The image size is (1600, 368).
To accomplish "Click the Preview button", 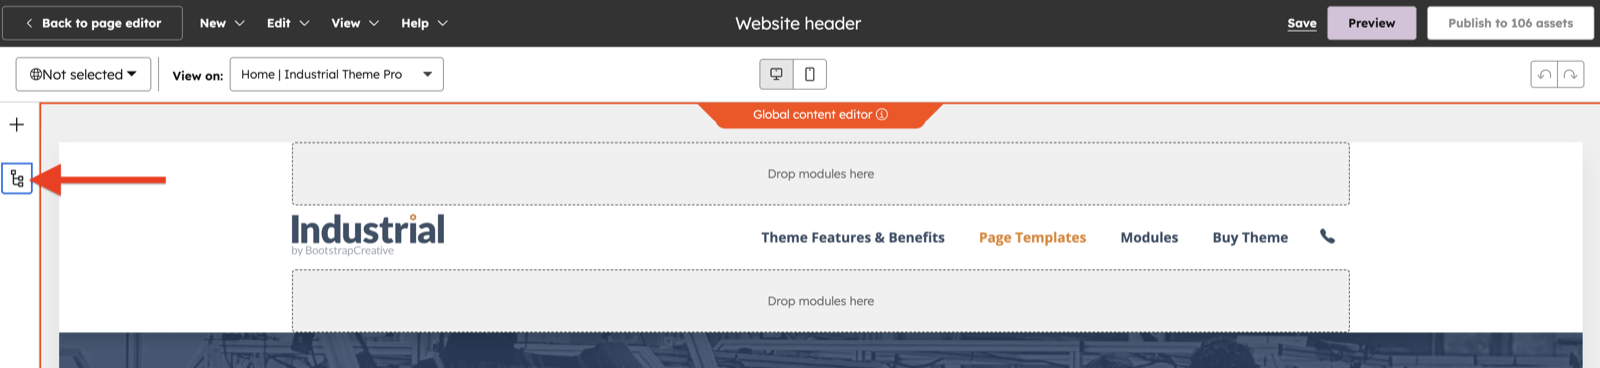I will 1371,23.
